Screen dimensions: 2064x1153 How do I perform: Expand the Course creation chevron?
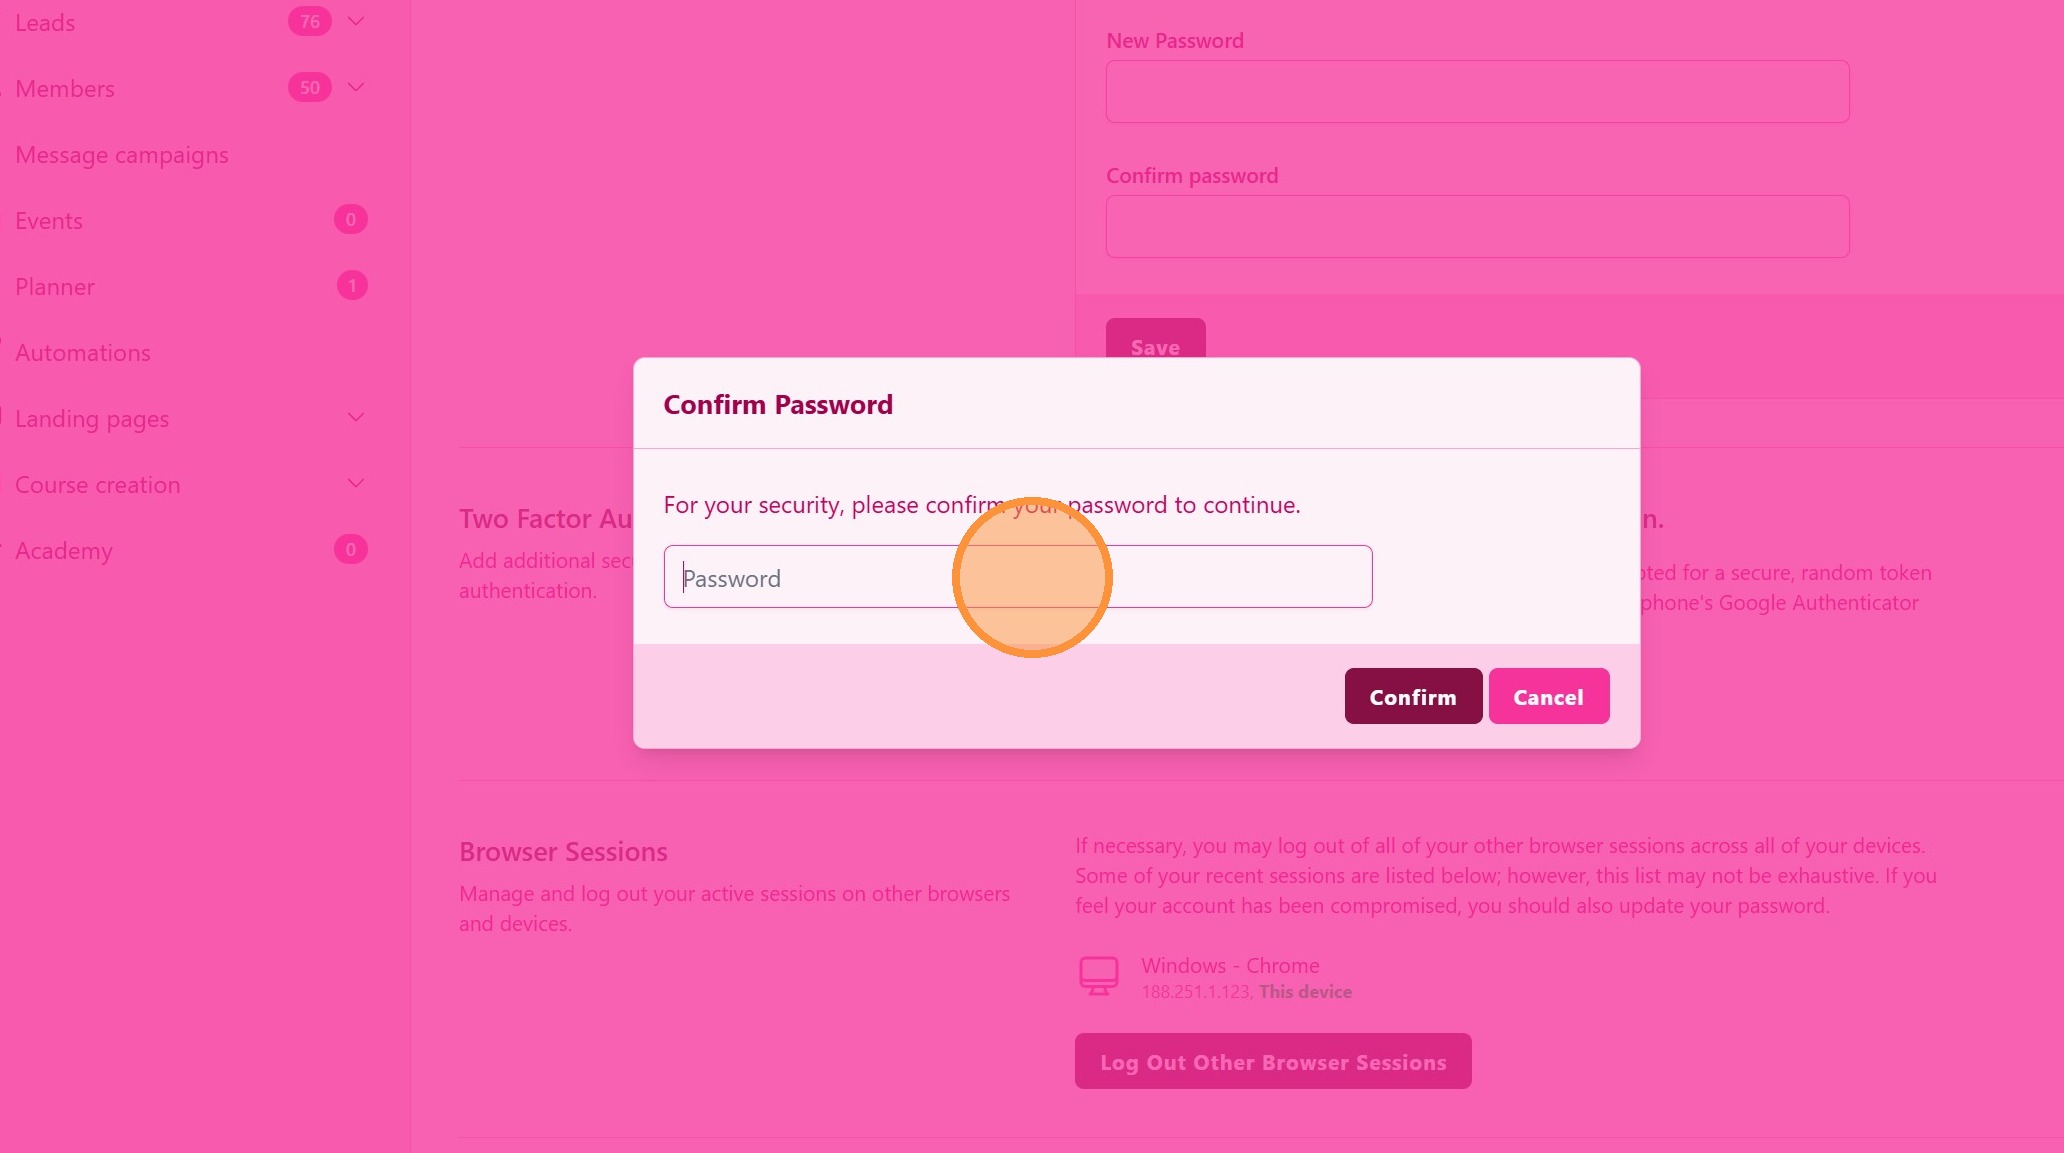356,483
